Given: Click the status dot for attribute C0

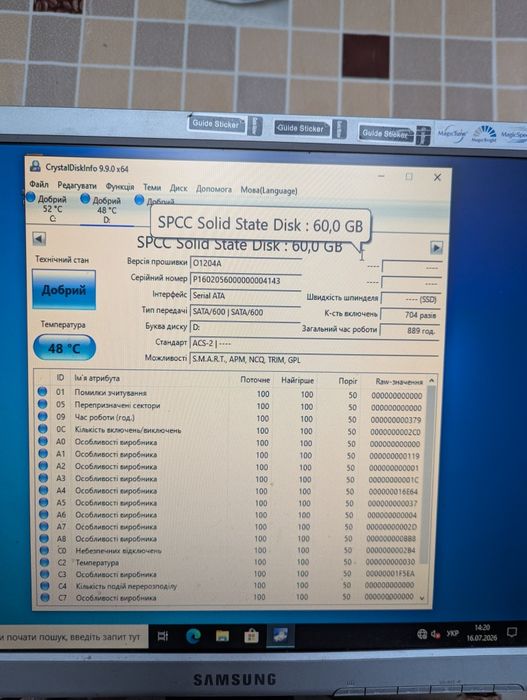Looking at the screenshot, I should point(44,550).
